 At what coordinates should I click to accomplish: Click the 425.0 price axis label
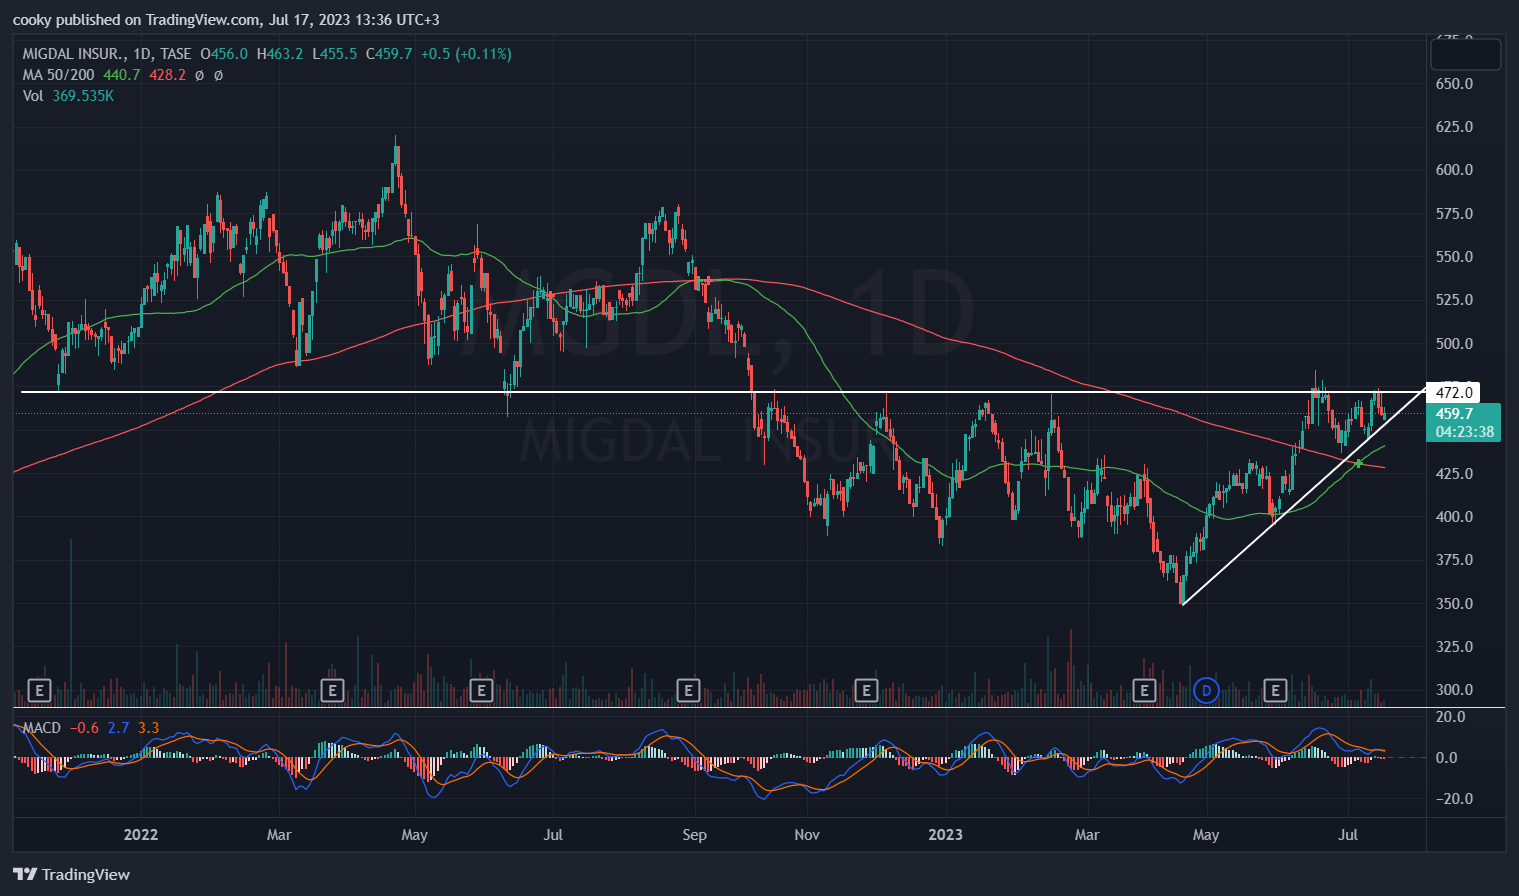pyautogui.click(x=1455, y=474)
